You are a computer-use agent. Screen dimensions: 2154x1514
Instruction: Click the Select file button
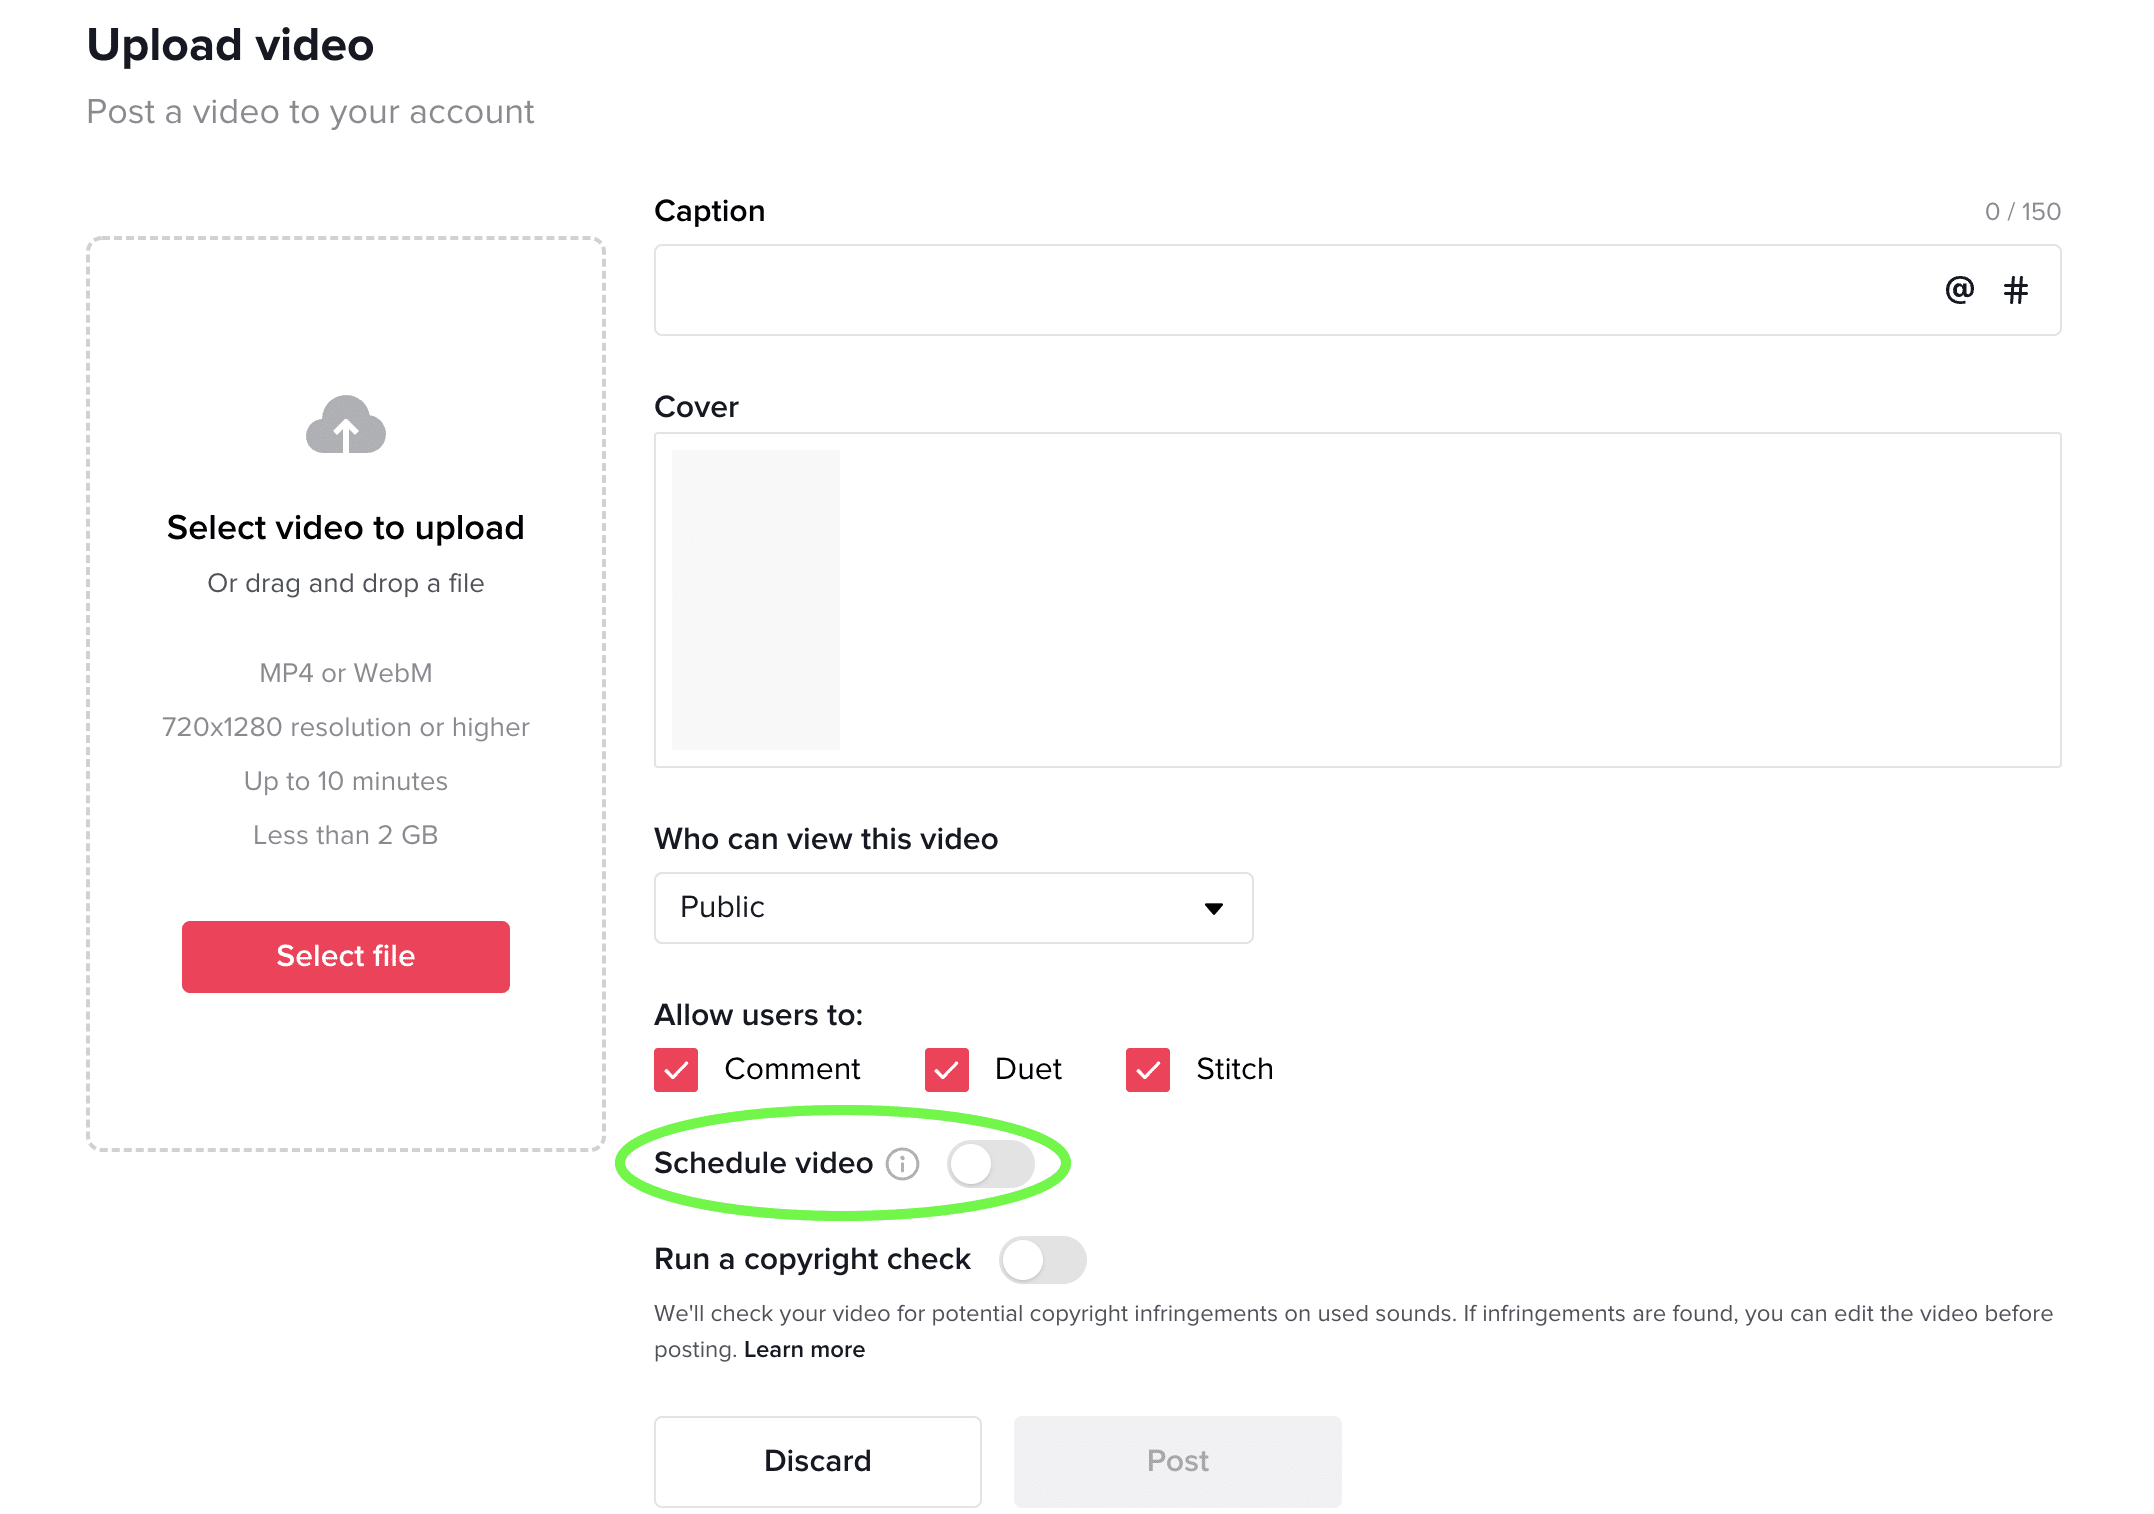click(345, 956)
